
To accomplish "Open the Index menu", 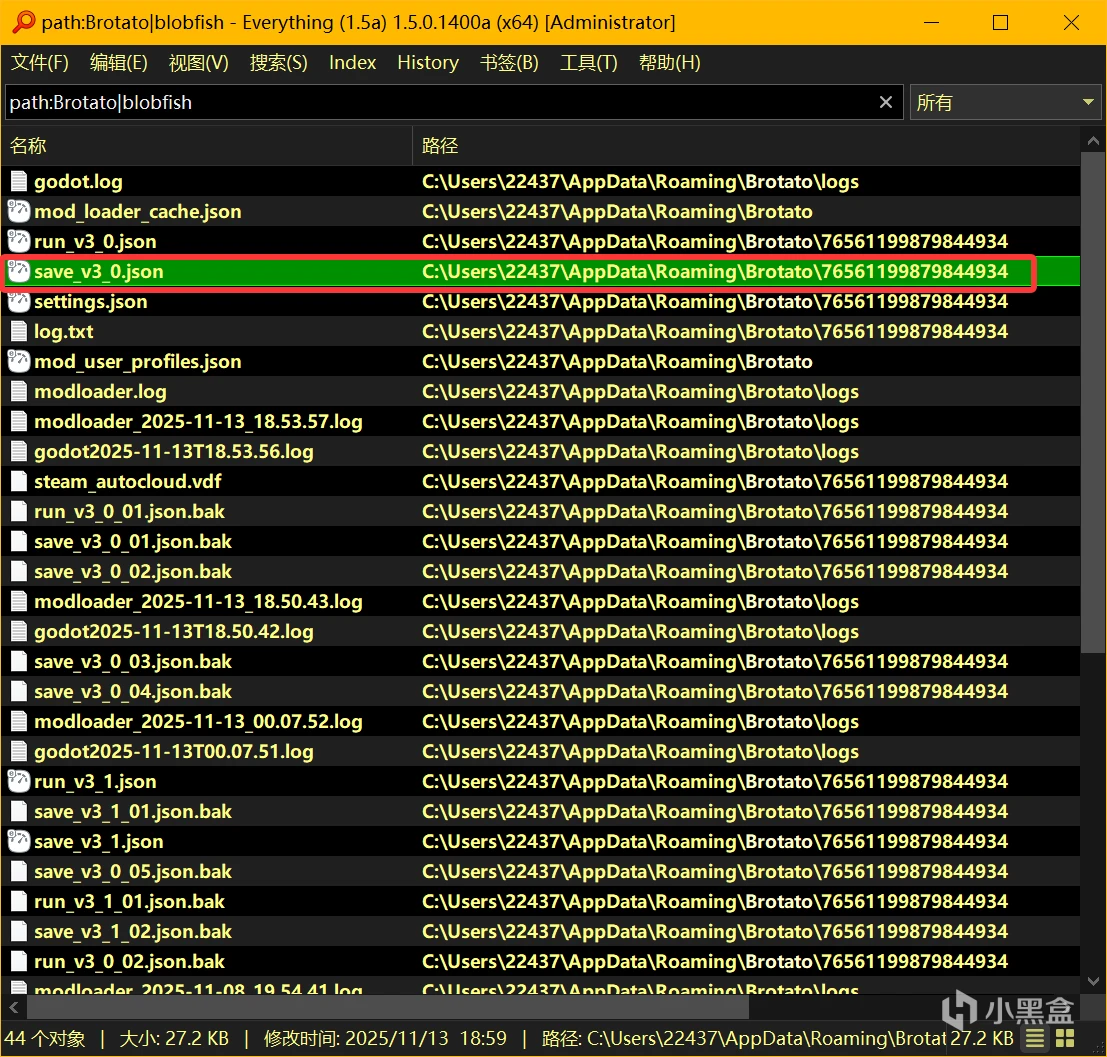I will click(x=352, y=63).
